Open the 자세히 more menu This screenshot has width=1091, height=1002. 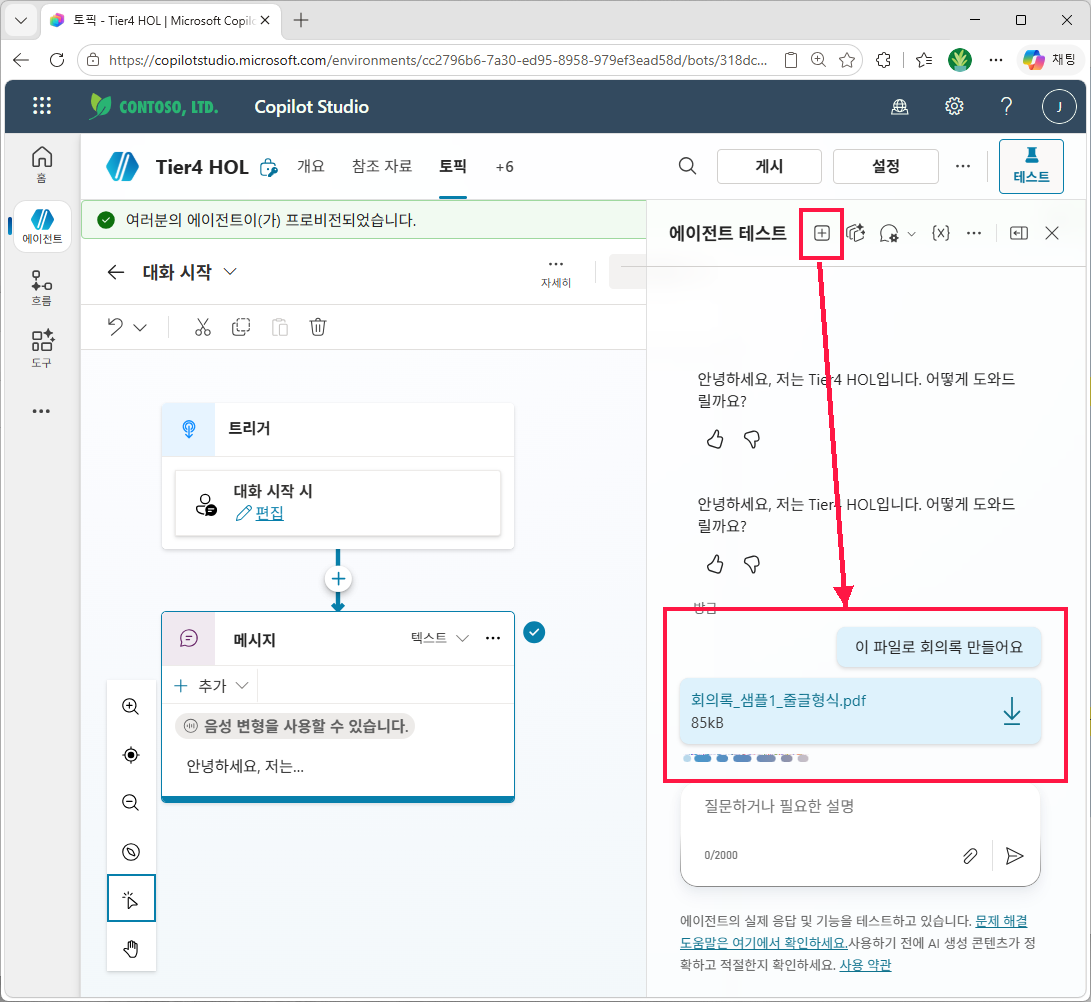[x=556, y=272]
